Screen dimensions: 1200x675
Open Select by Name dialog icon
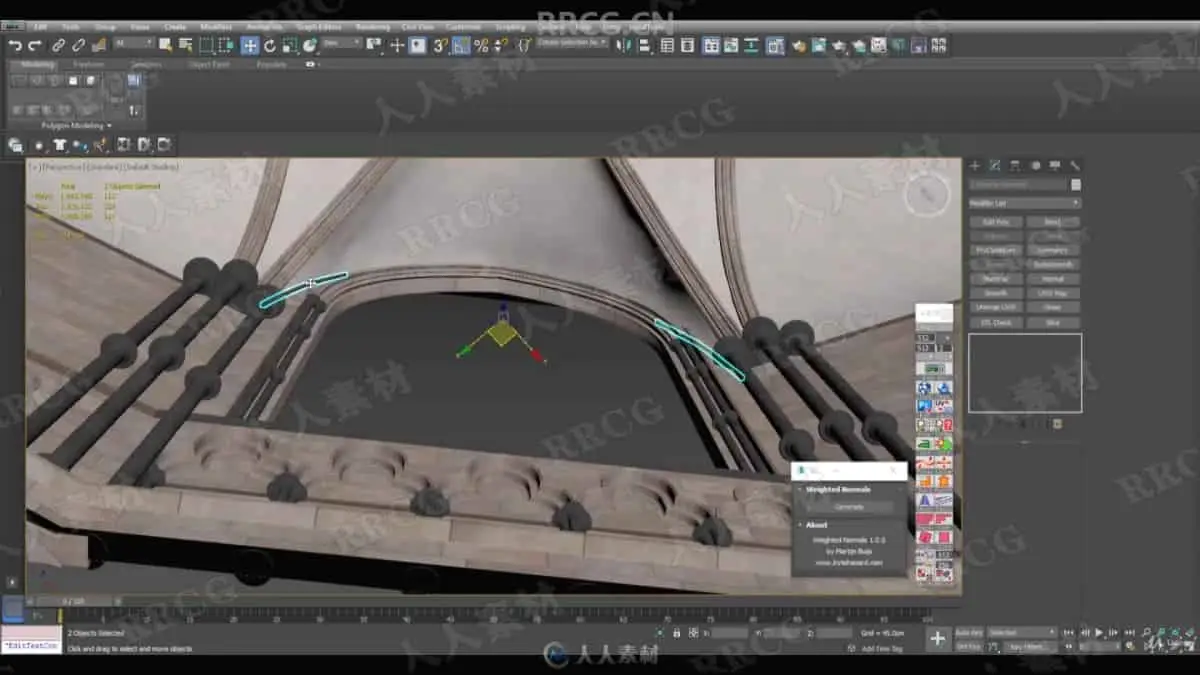click(185, 45)
